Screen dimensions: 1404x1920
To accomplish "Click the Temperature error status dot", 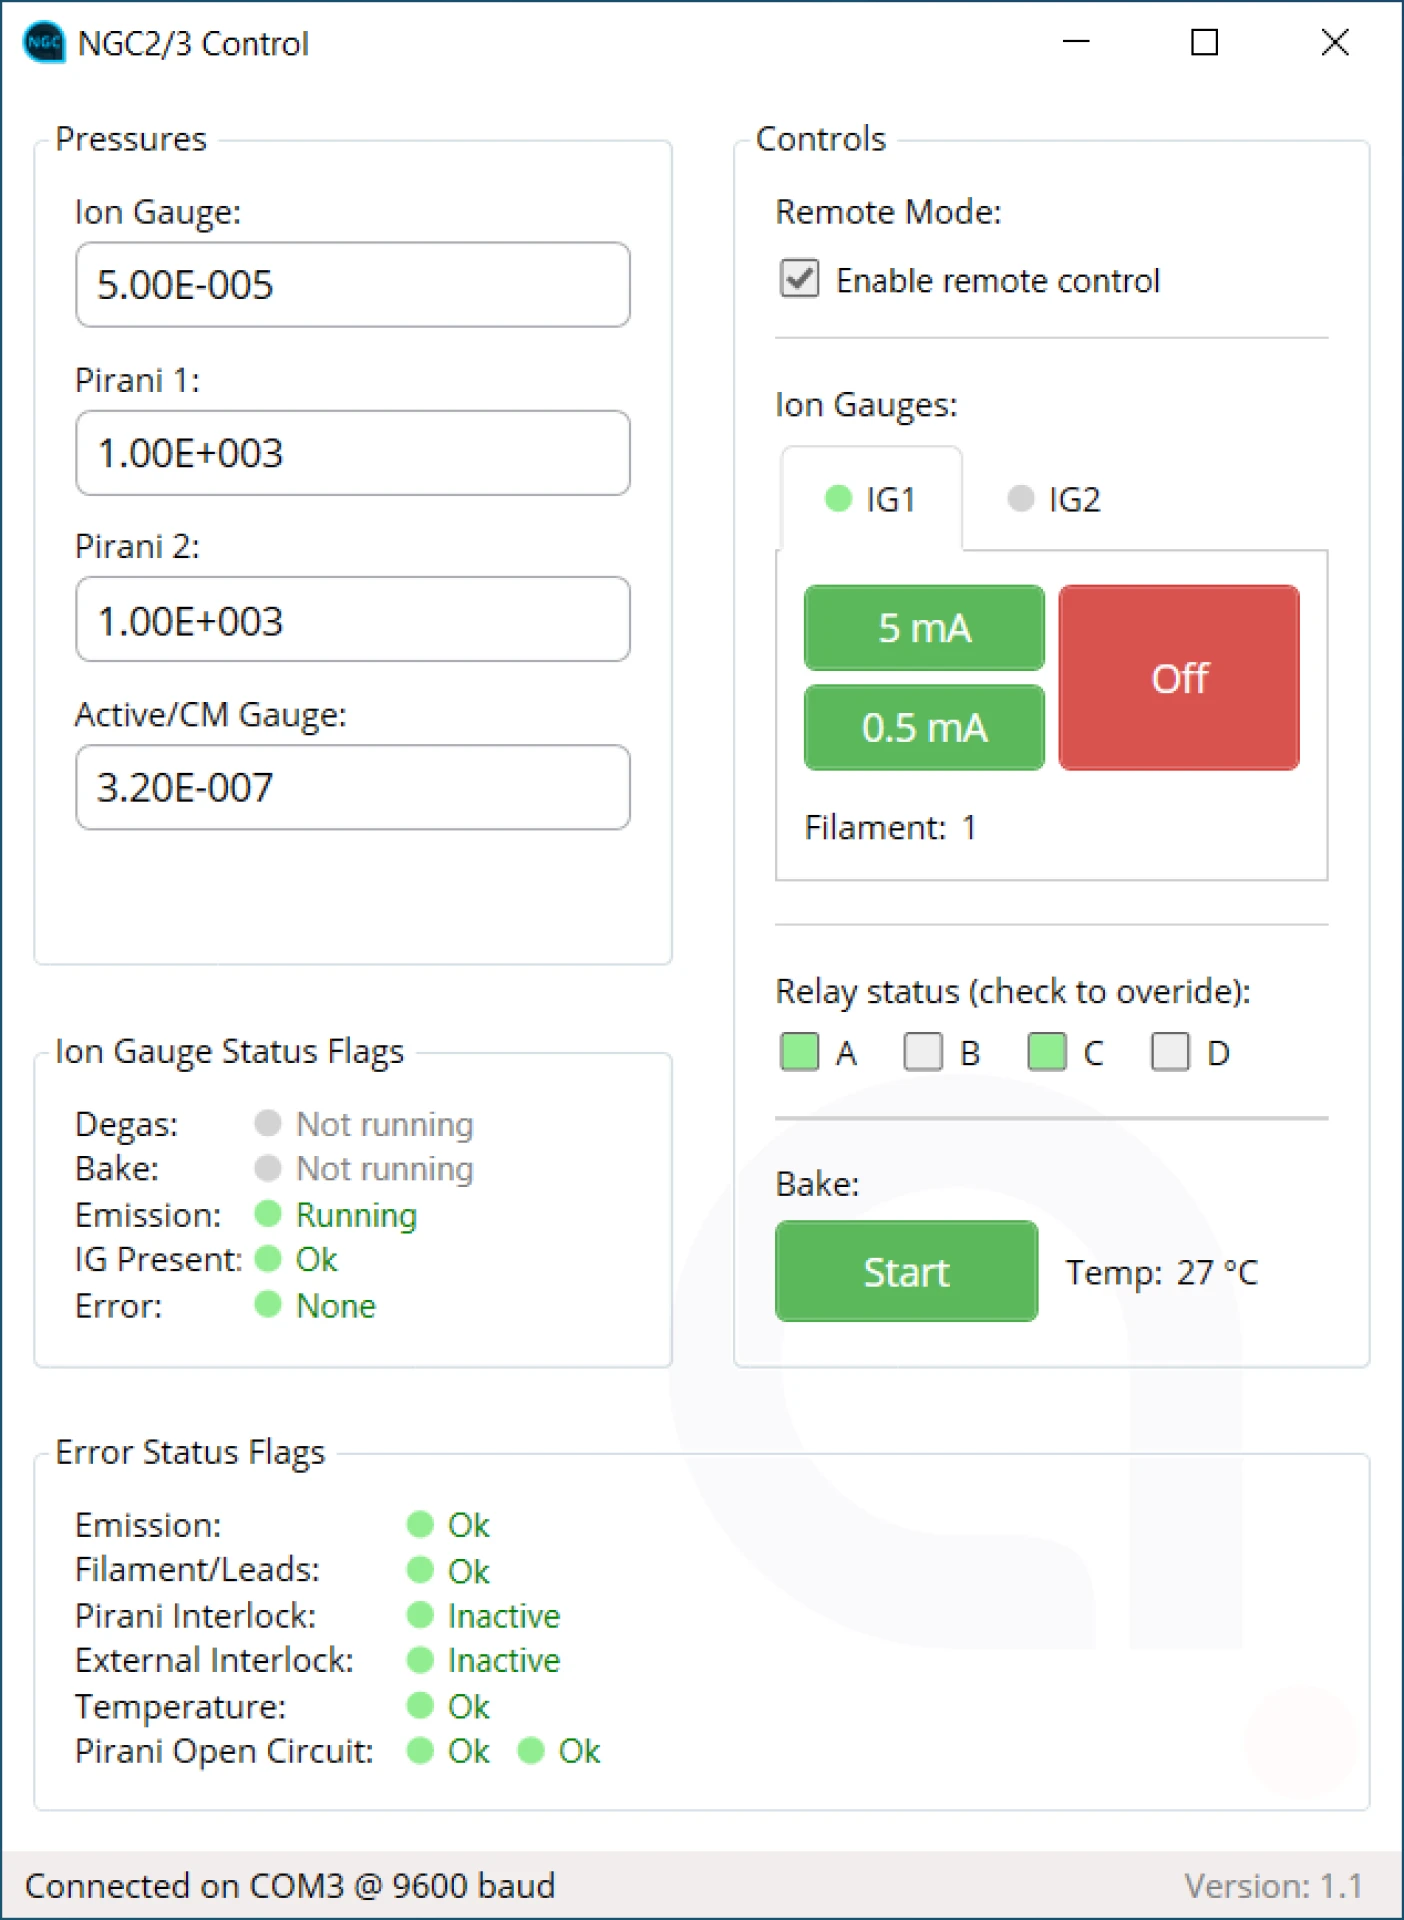I will (x=420, y=1705).
